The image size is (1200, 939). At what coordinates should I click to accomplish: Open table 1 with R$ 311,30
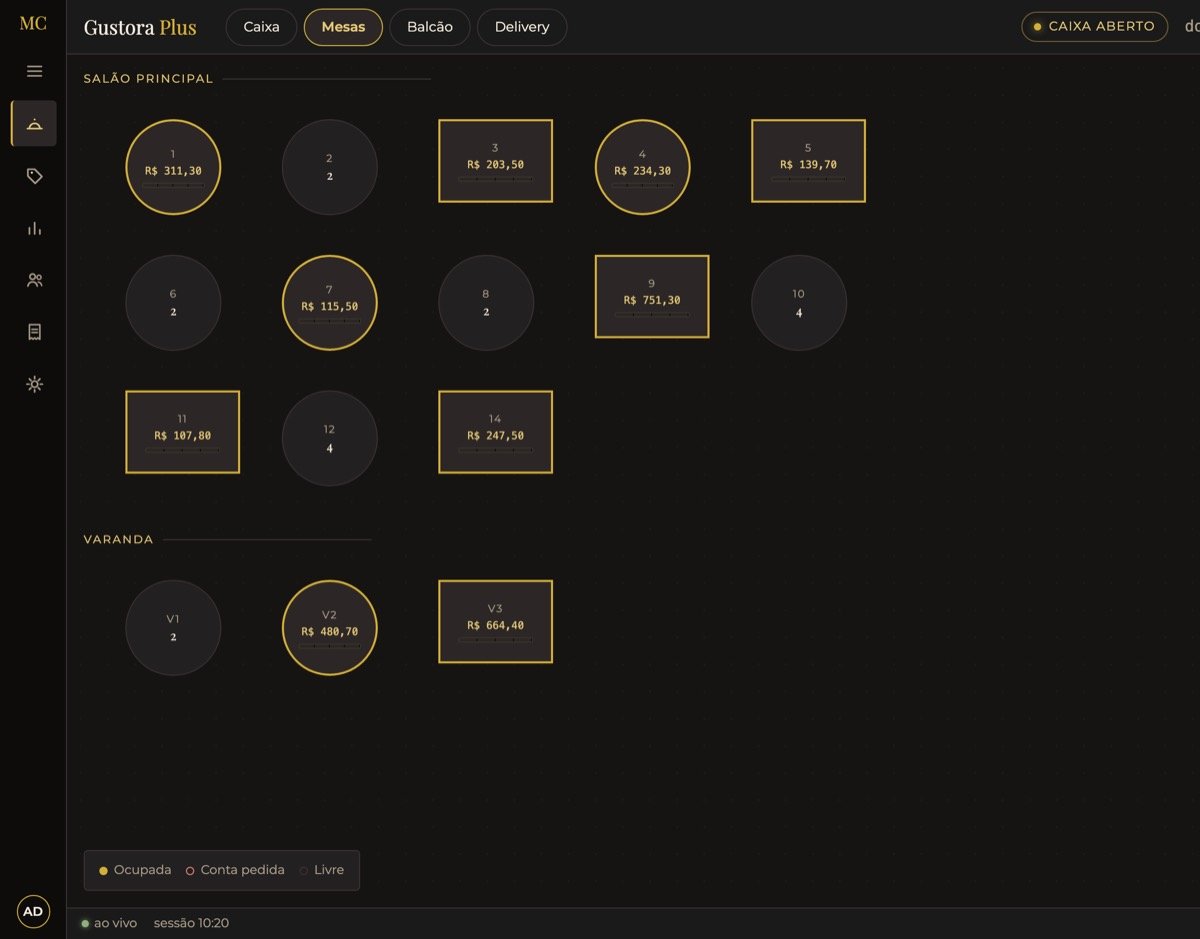[173, 167]
